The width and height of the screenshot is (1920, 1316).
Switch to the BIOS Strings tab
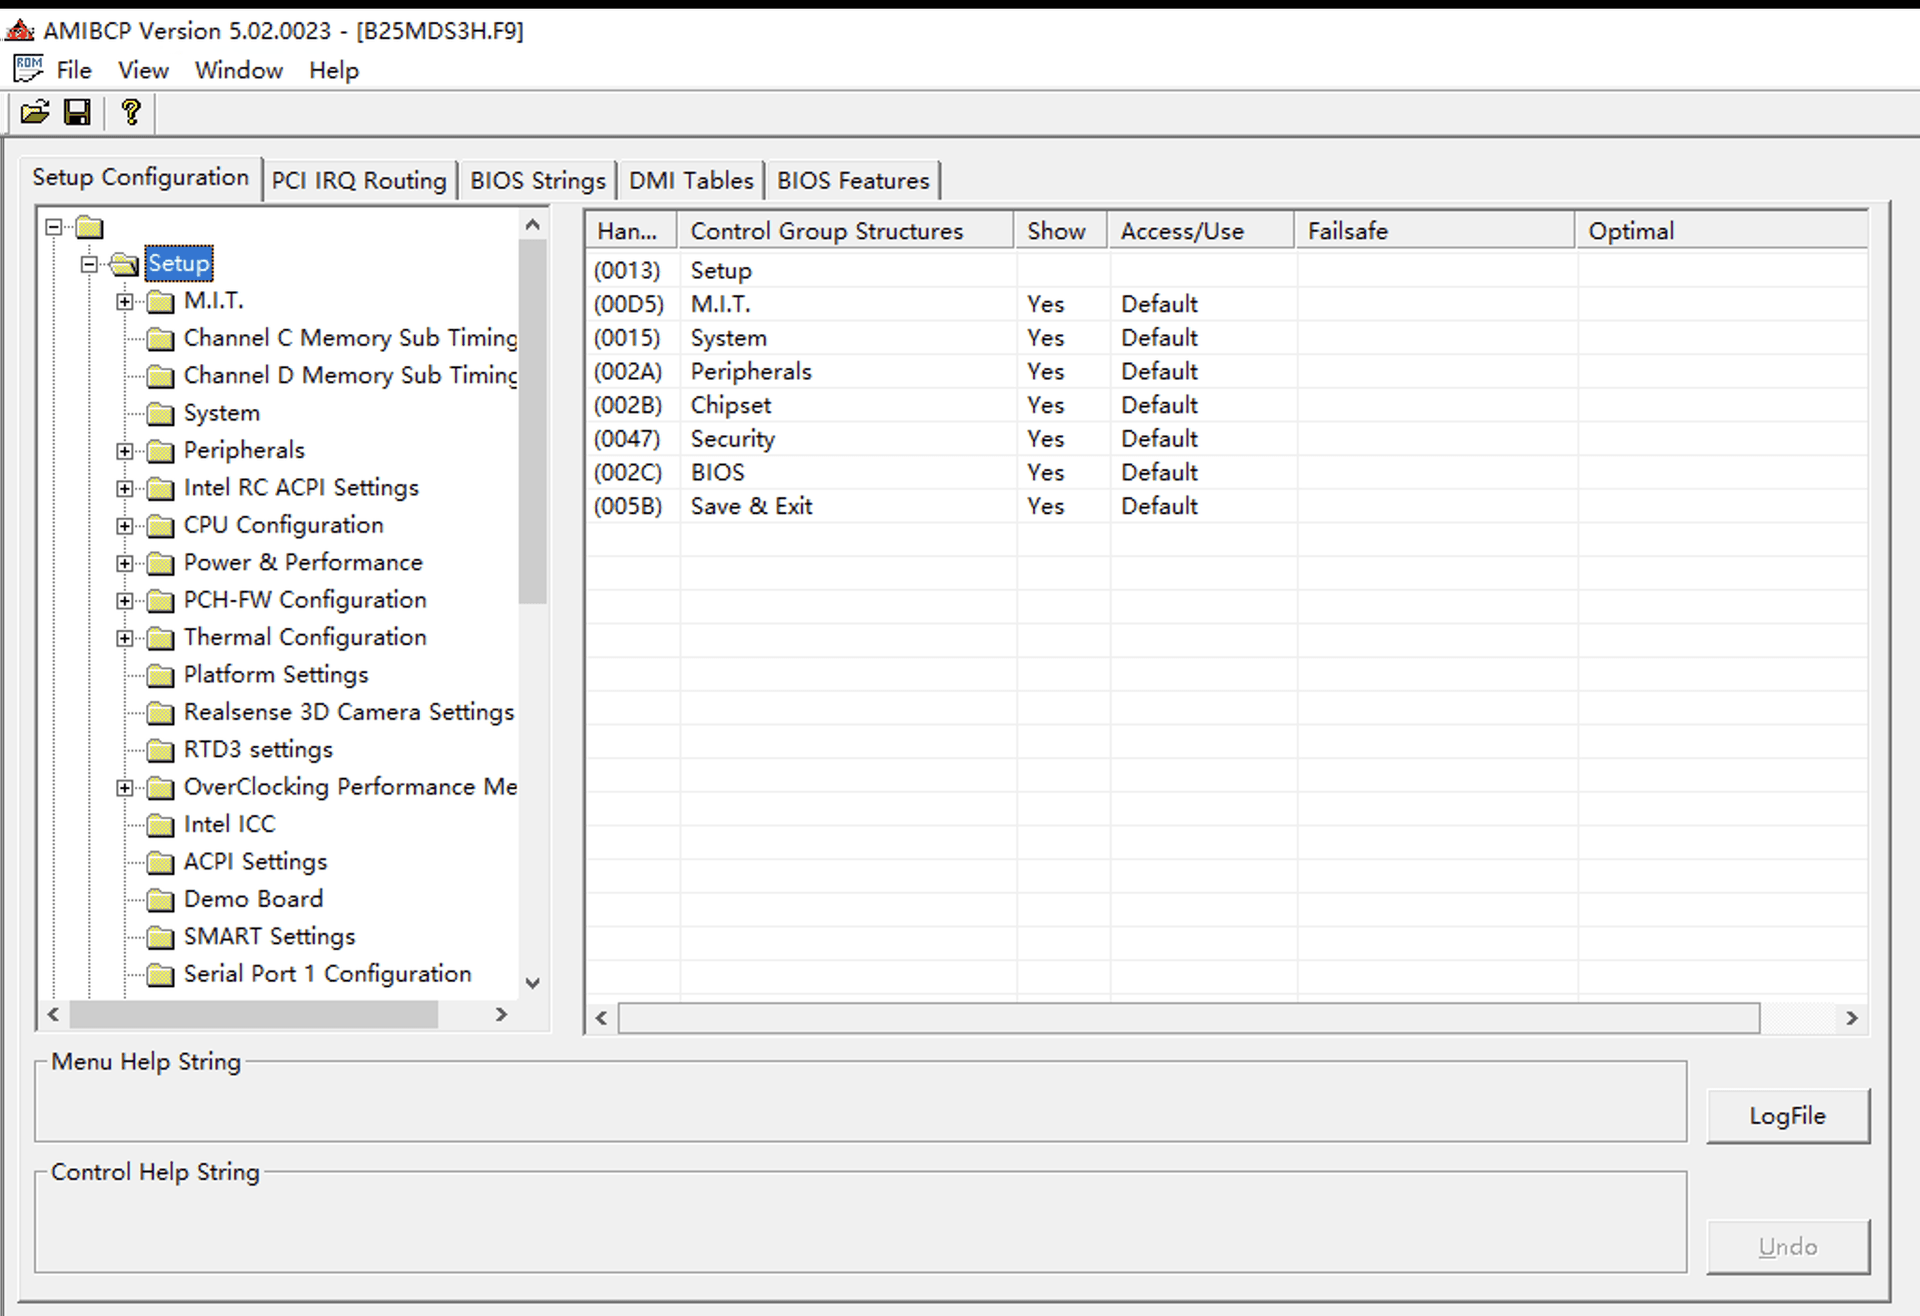(x=537, y=180)
